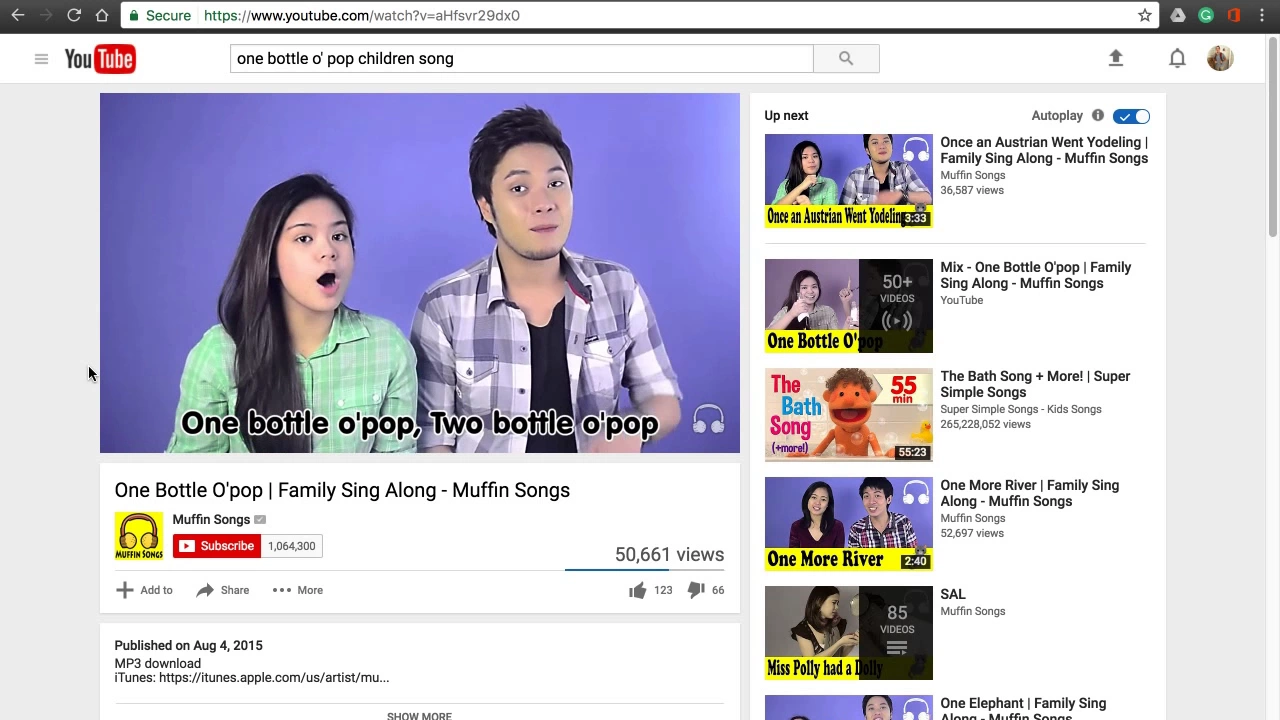This screenshot has height=720, width=1280.
Task: Open The Bath Song + More thumbnail
Action: click(848, 415)
